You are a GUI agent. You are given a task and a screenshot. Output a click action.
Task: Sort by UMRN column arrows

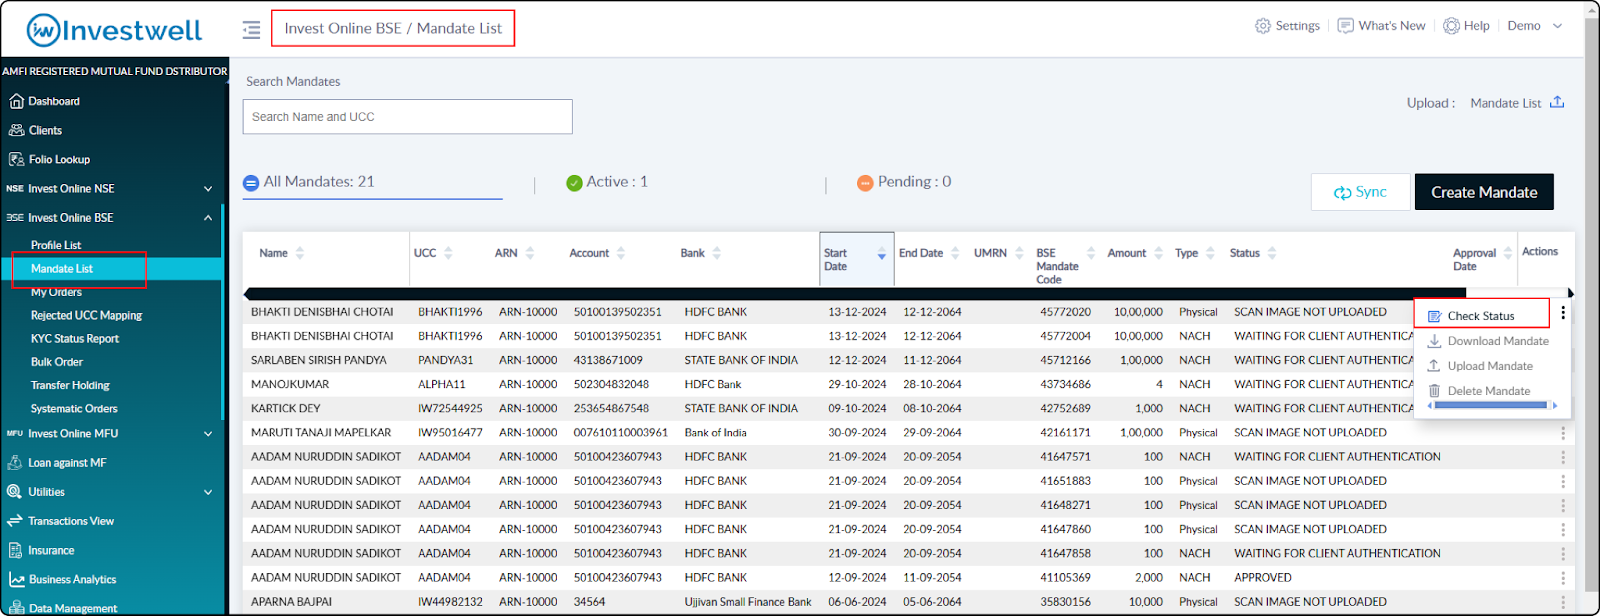click(1019, 253)
